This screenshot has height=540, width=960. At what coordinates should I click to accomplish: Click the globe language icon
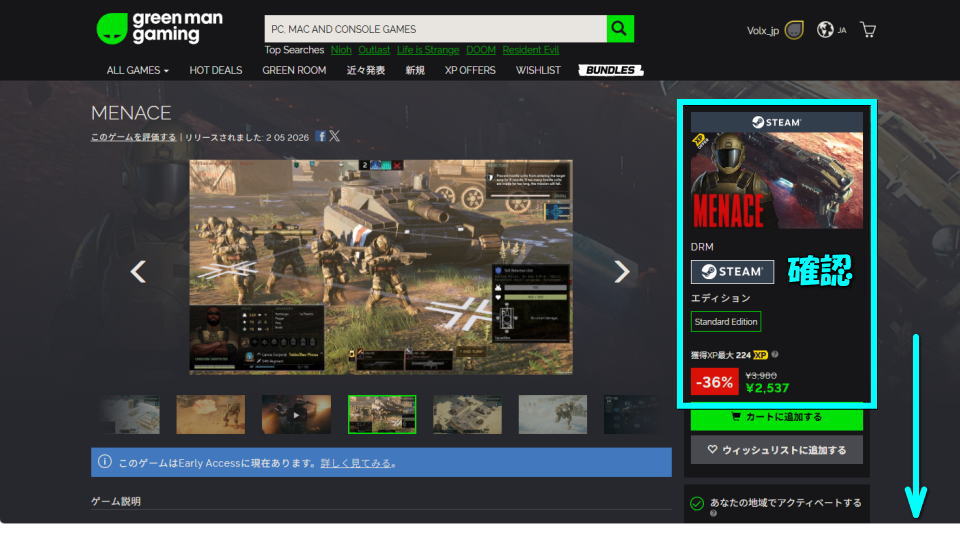tap(825, 30)
